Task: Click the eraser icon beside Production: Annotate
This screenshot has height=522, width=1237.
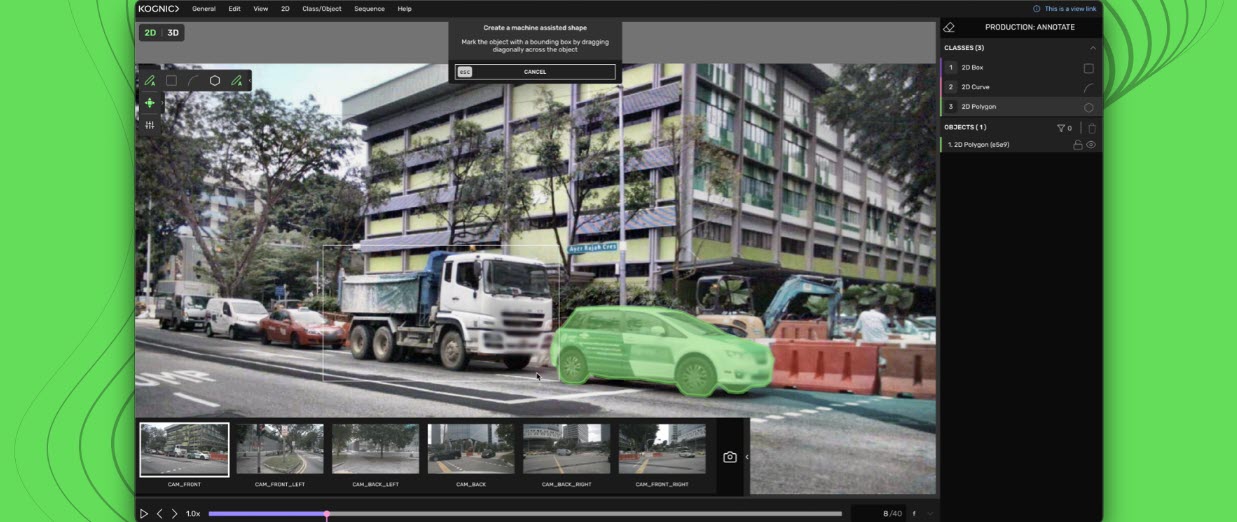Action: [x=949, y=27]
